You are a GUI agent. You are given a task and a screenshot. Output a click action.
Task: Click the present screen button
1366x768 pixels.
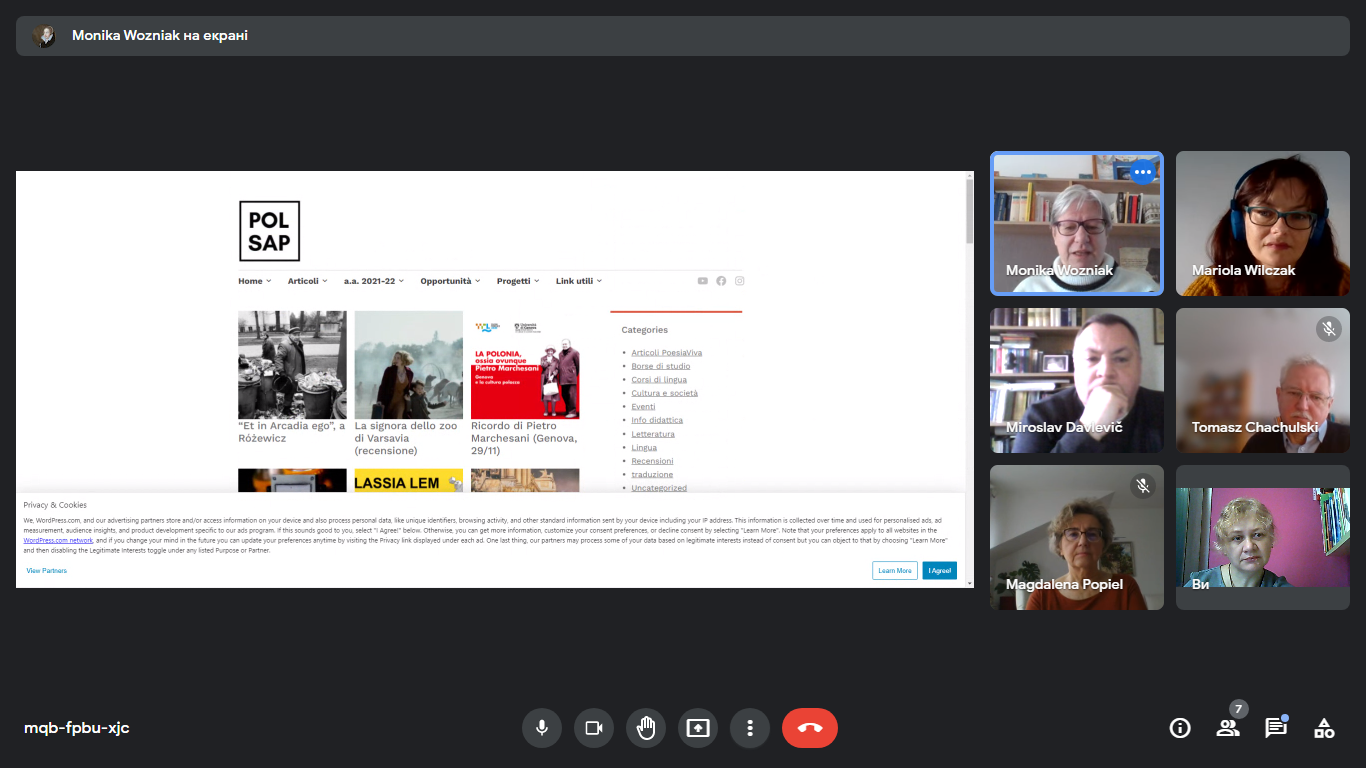point(698,728)
